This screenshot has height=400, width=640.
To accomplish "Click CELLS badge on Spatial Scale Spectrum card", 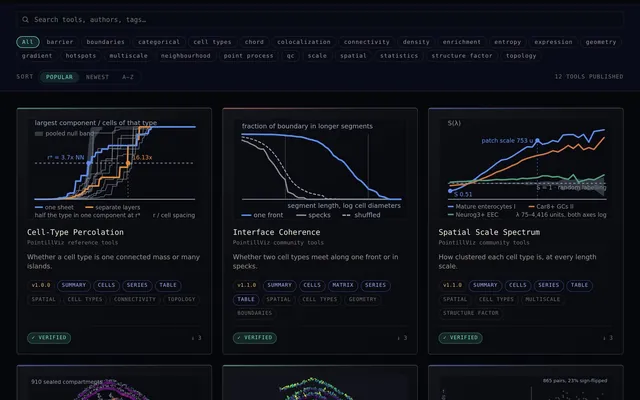I will pyautogui.click(x=518, y=285).
